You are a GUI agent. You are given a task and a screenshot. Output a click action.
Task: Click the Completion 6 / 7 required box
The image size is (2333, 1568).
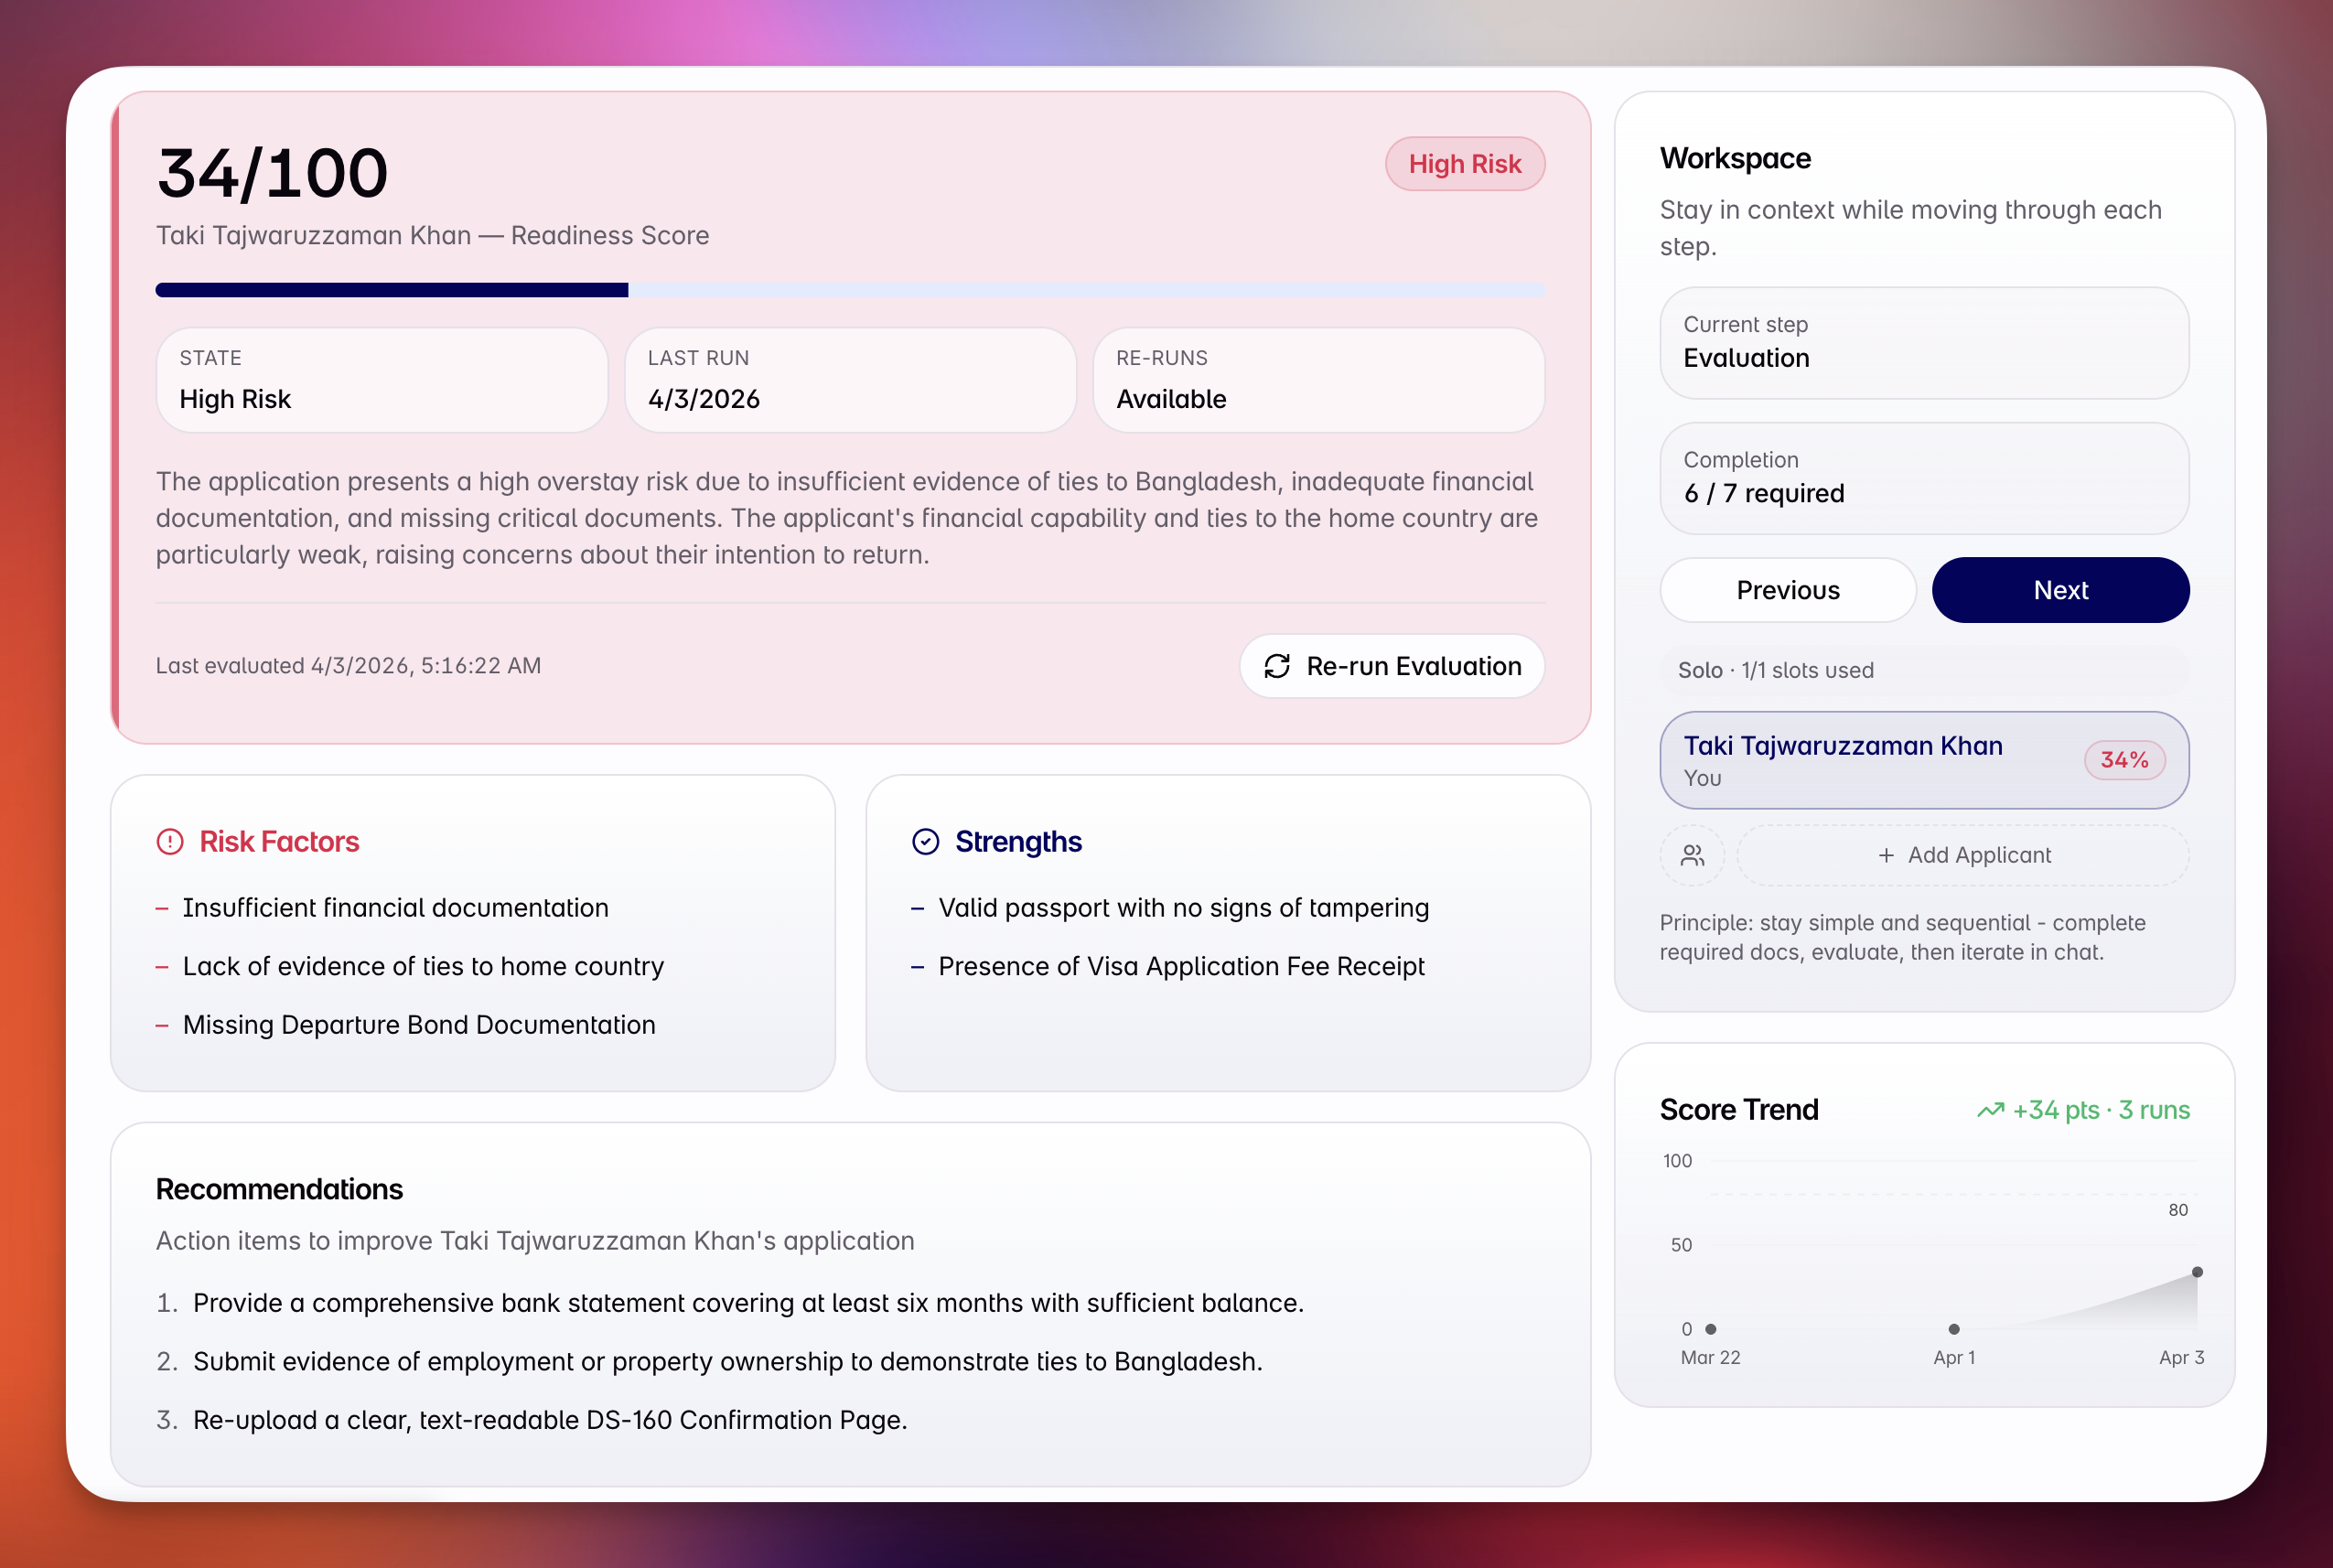(1923, 478)
